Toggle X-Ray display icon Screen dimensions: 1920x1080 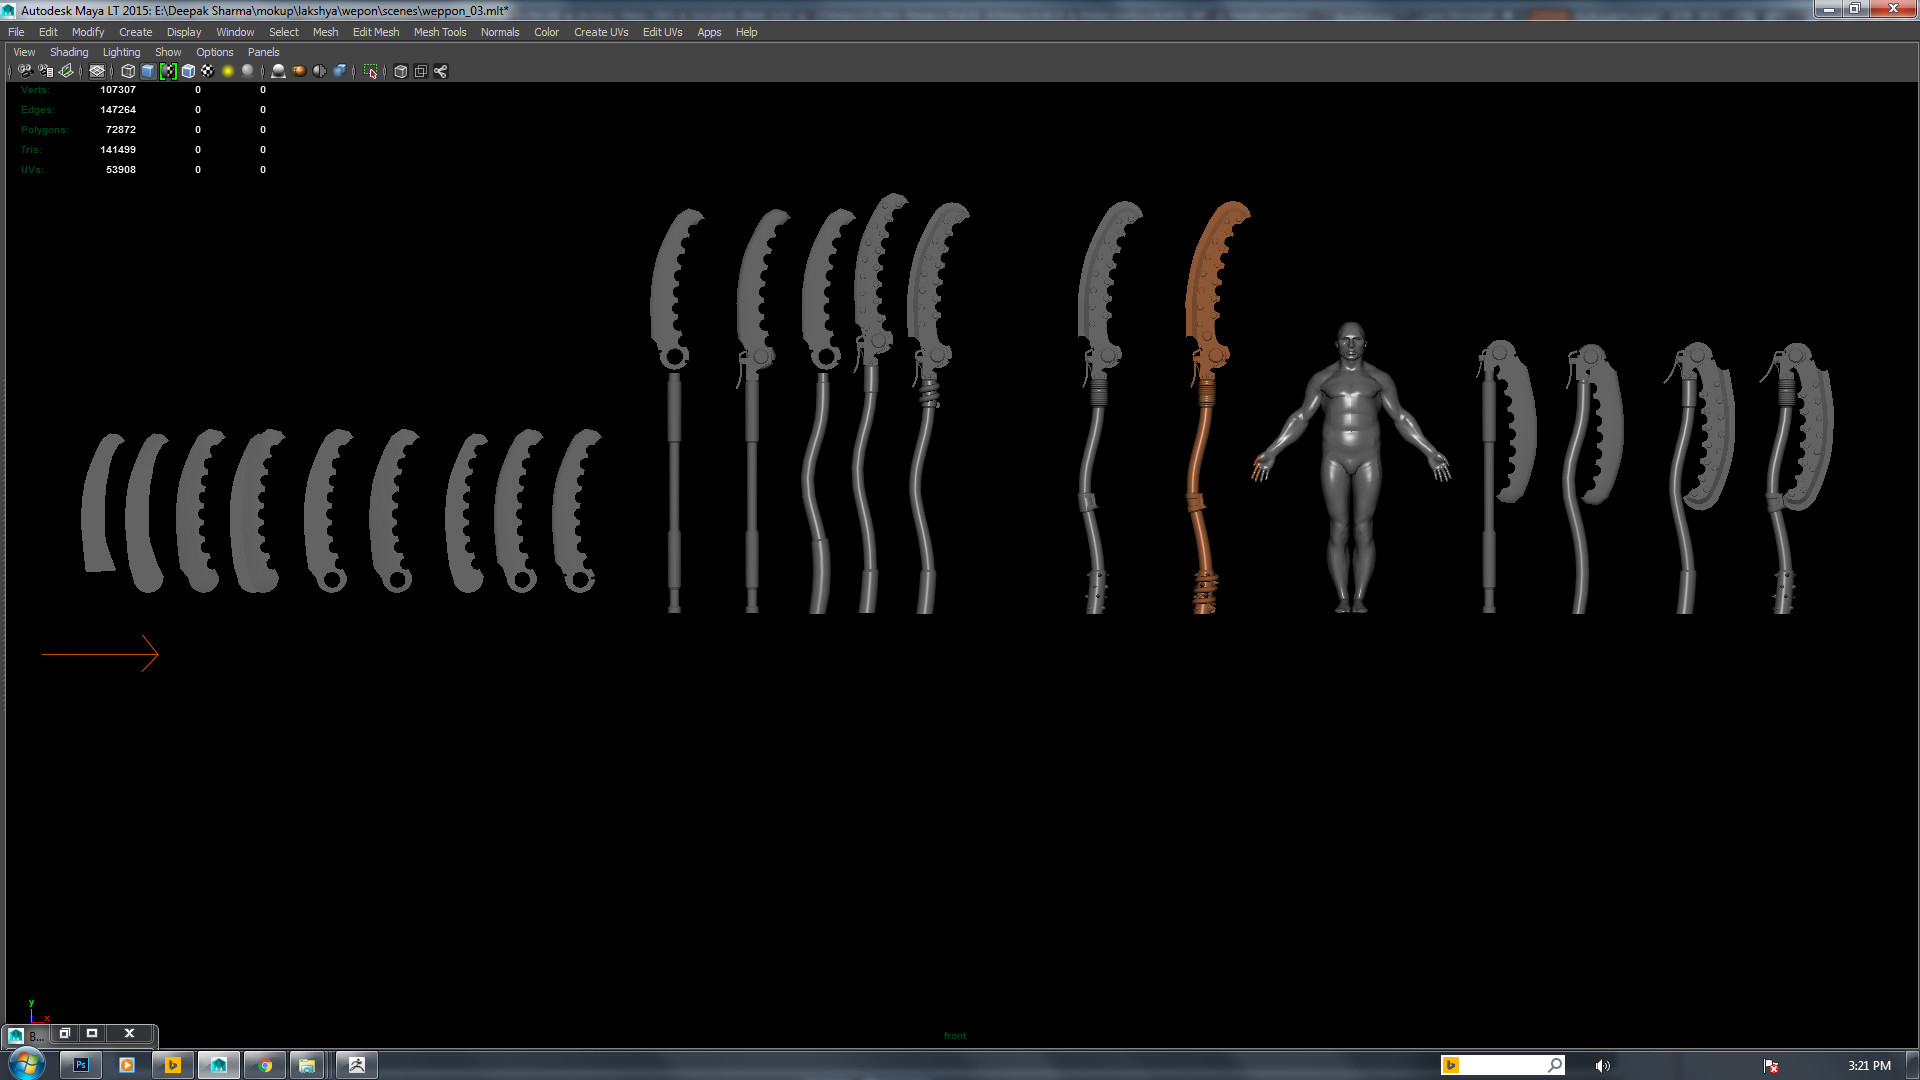point(401,71)
